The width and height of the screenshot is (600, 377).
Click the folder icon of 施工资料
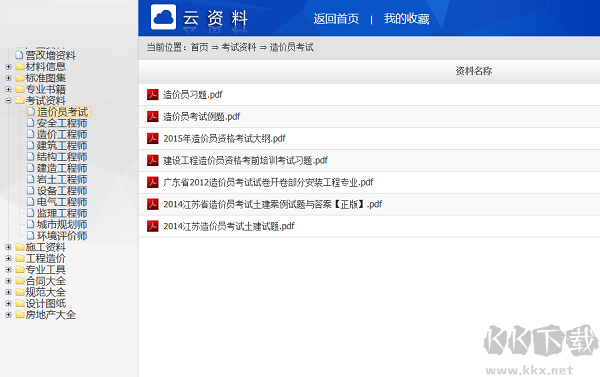click(20, 247)
